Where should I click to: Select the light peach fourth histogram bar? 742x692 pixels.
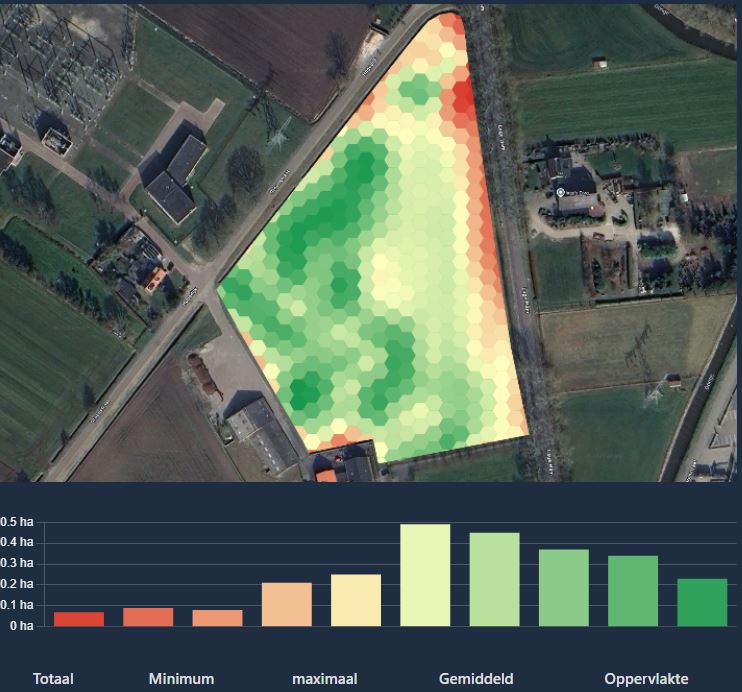pyautogui.click(x=287, y=604)
